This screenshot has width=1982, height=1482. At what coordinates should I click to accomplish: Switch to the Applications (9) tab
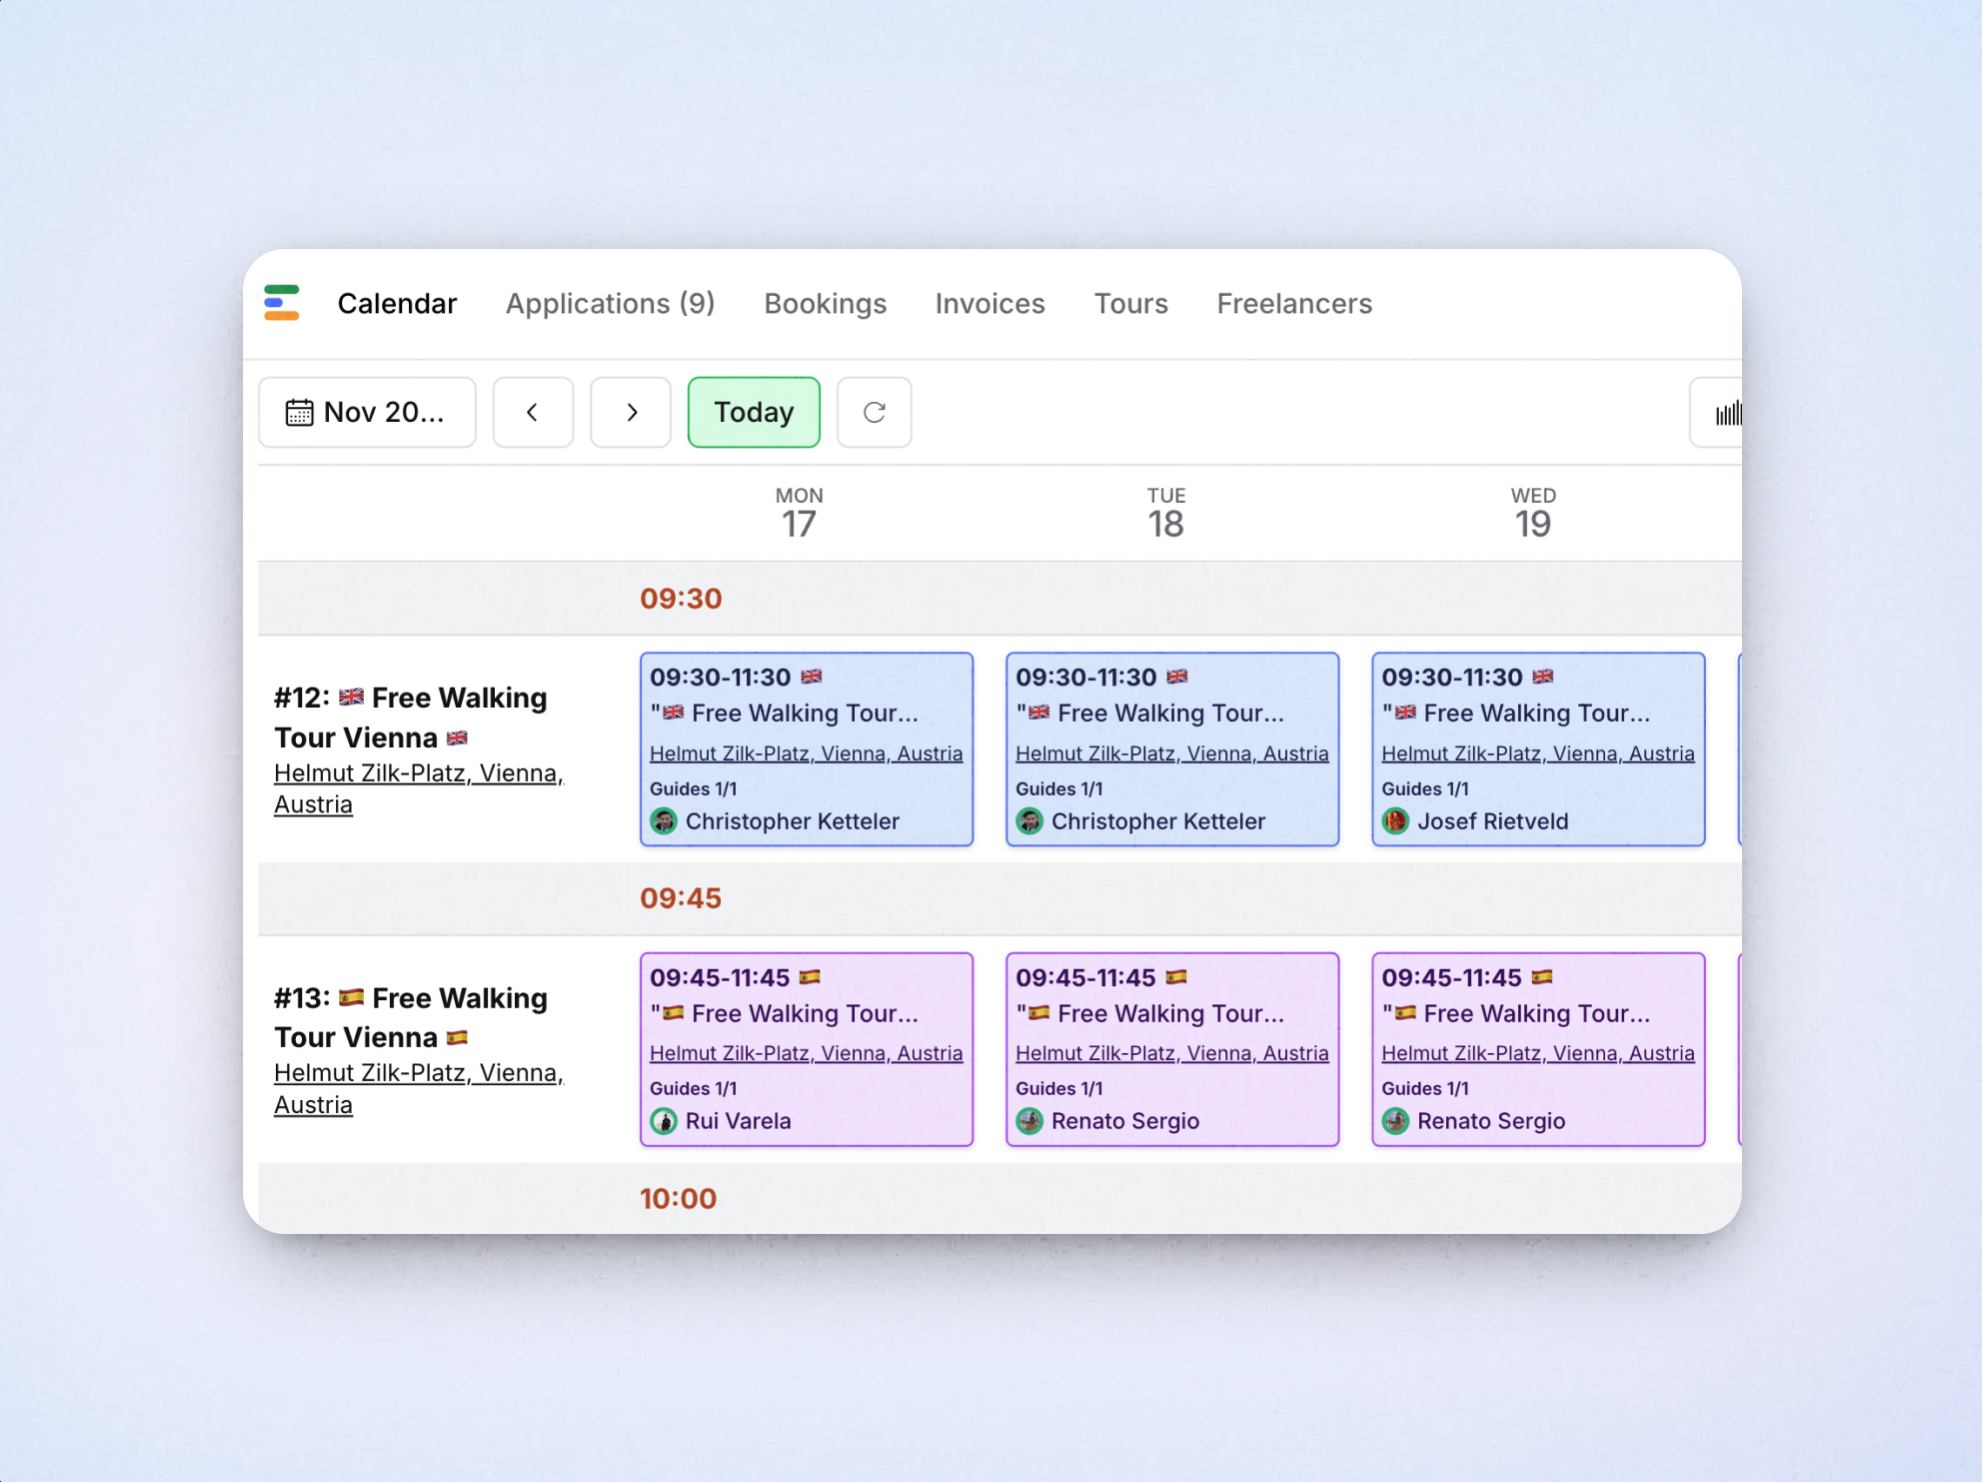click(x=610, y=303)
